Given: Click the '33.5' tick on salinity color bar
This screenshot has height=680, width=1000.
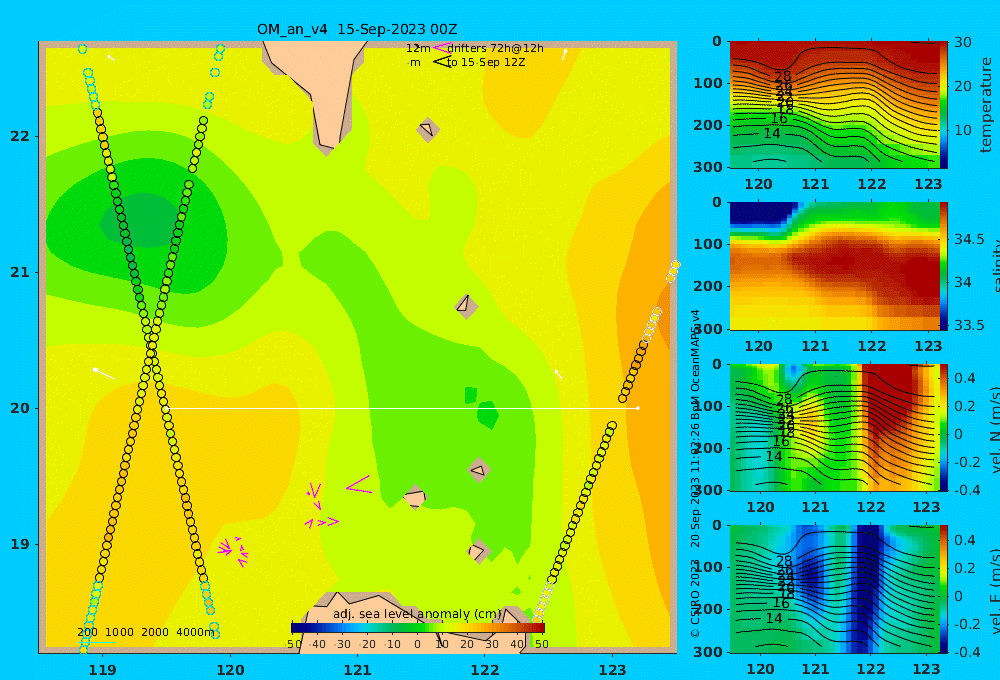Looking at the screenshot, I should (969, 325).
